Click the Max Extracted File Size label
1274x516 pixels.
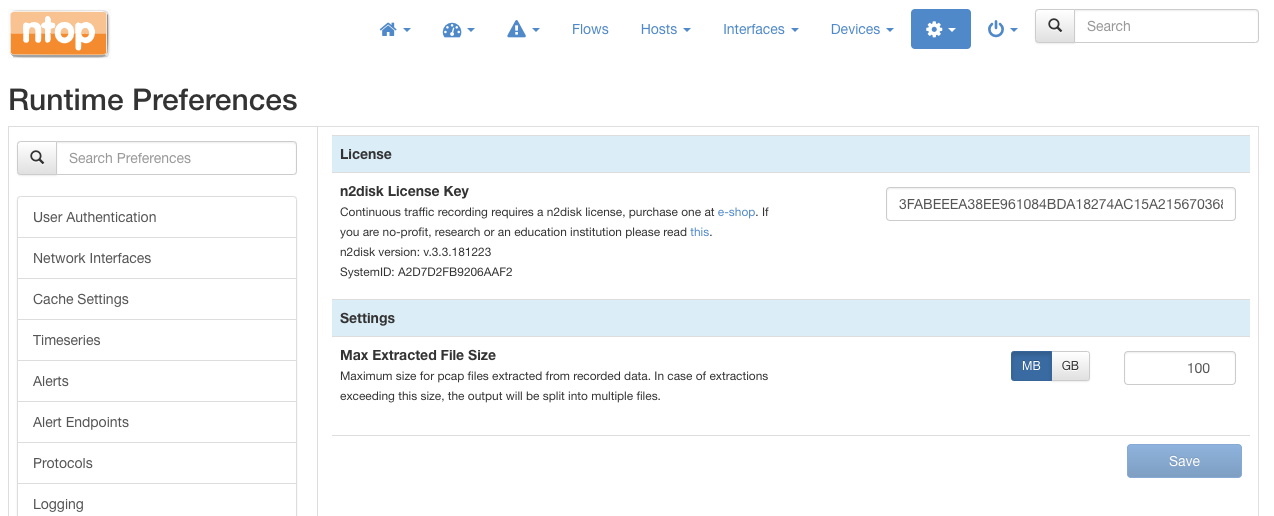pos(418,355)
